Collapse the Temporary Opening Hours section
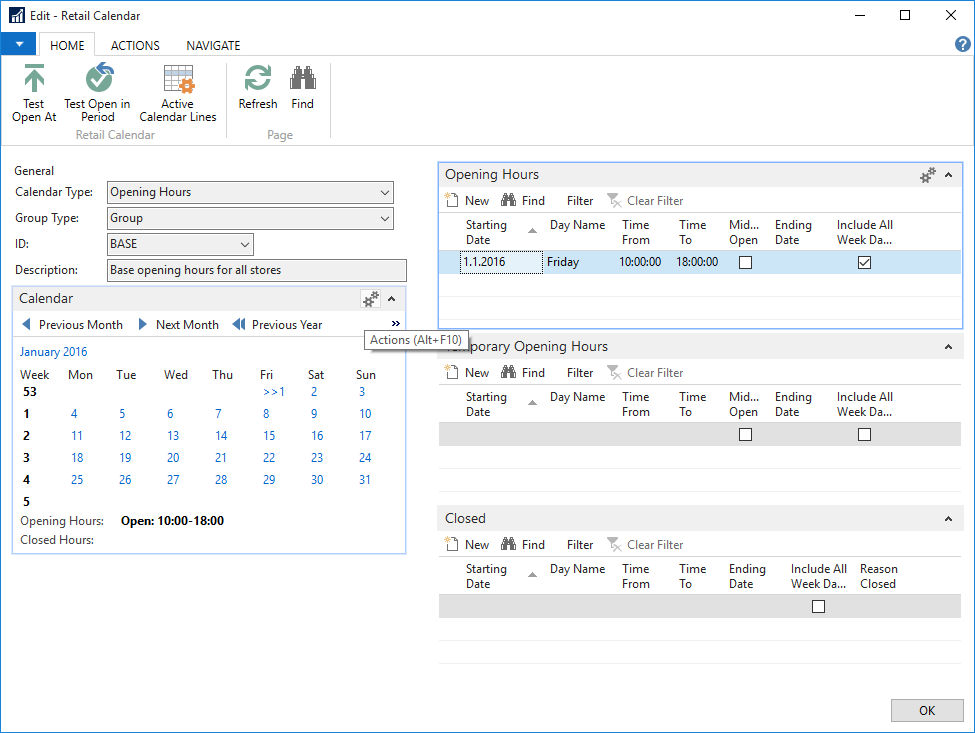 point(948,347)
